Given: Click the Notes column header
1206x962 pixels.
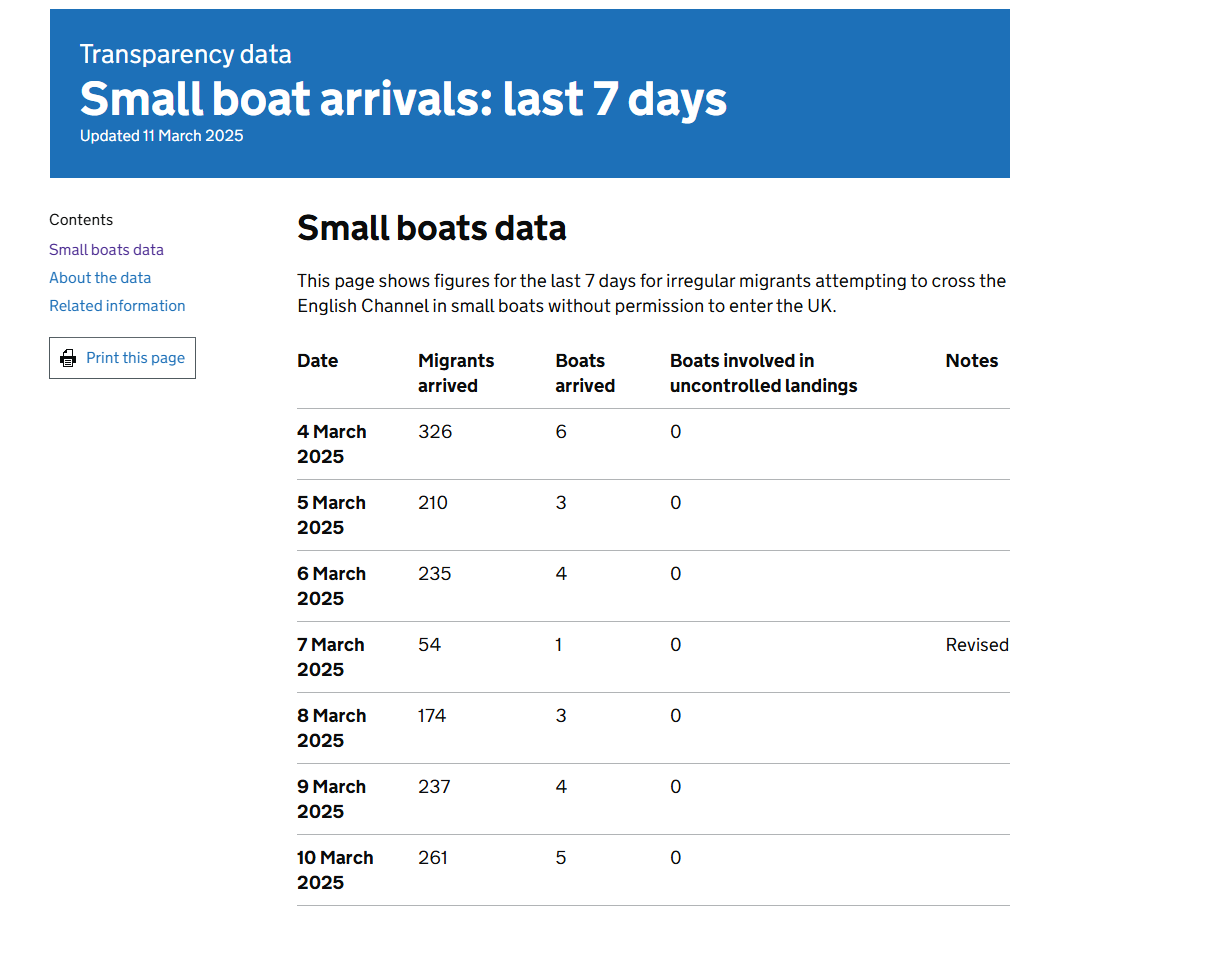Looking at the screenshot, I should tap(972, 361).
